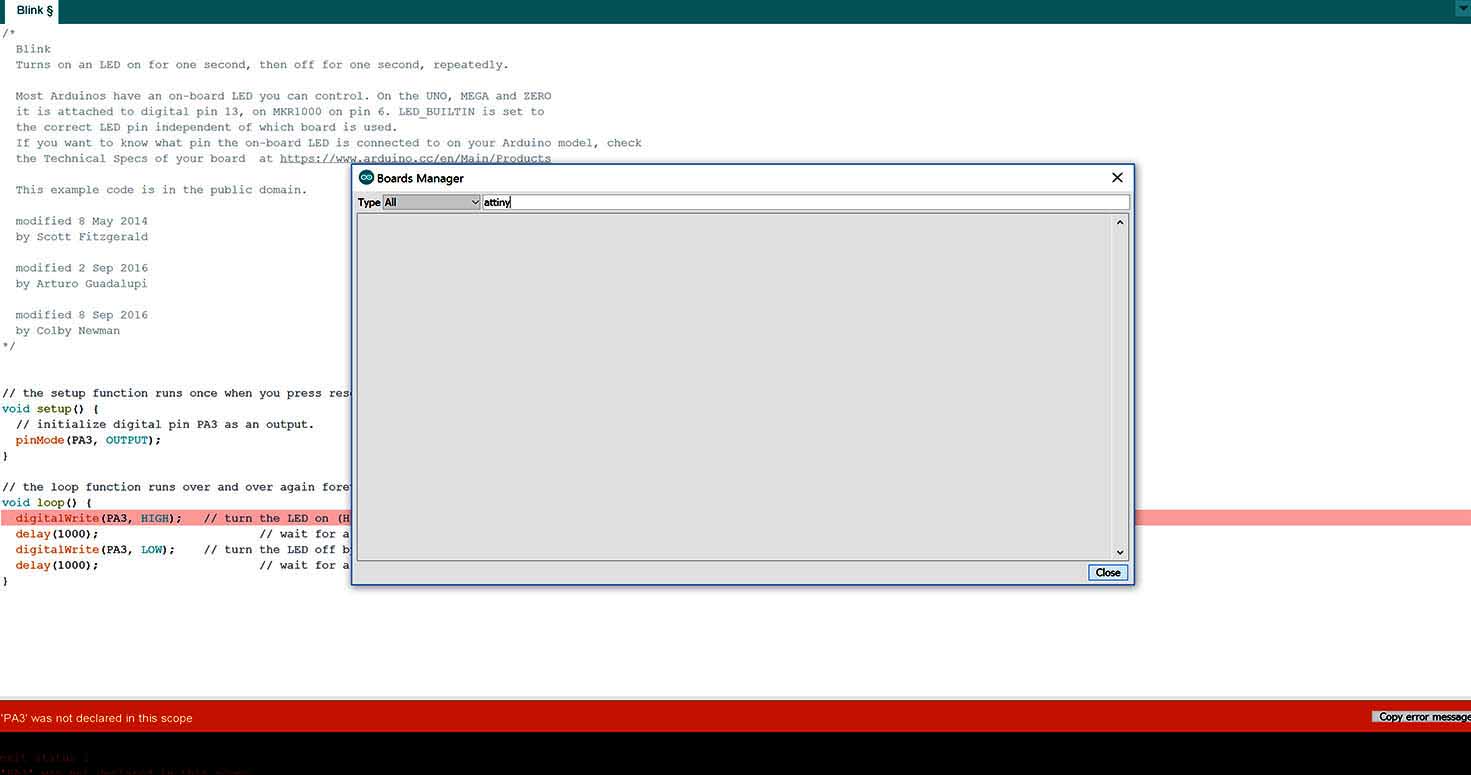1471x775 pixels.
Task: Open the tab menu arrow at the top right
Action: point(1461,8)
